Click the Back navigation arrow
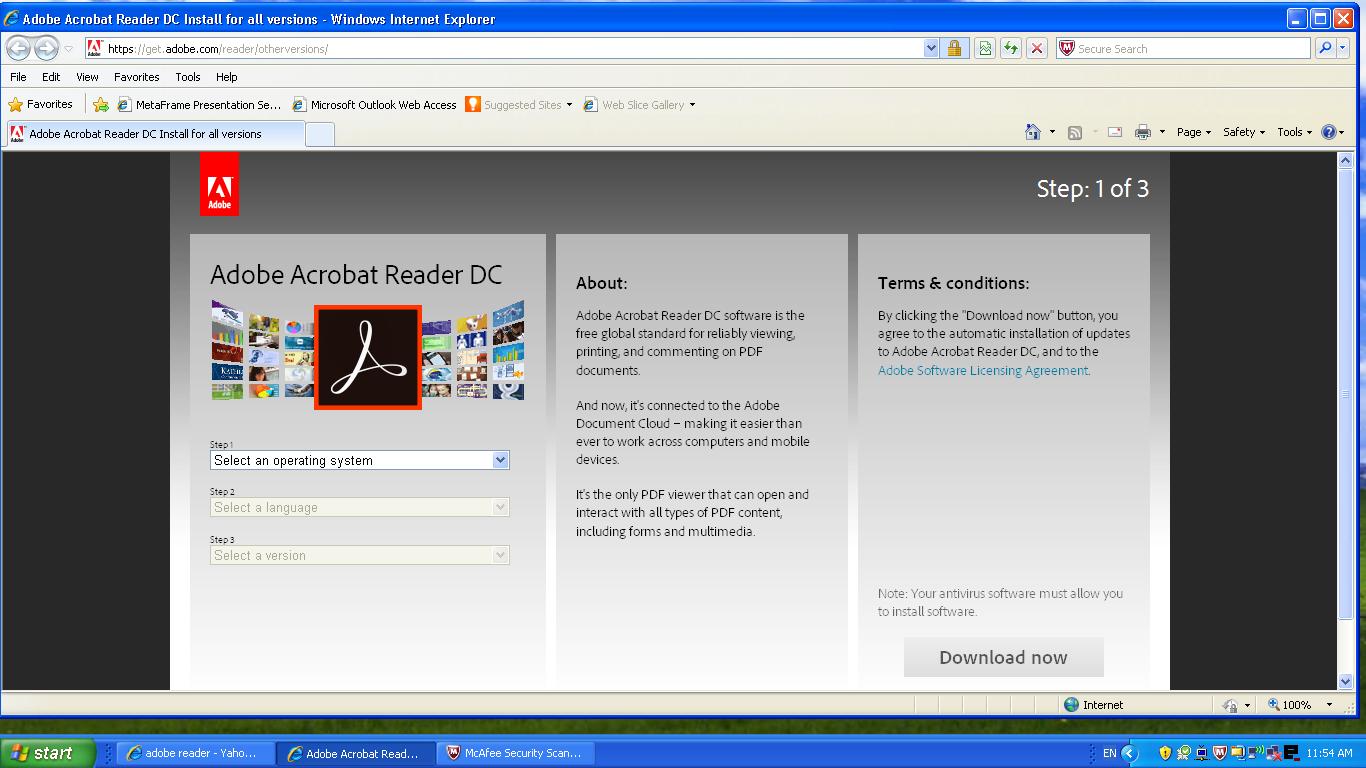 [x=19, y=48]
